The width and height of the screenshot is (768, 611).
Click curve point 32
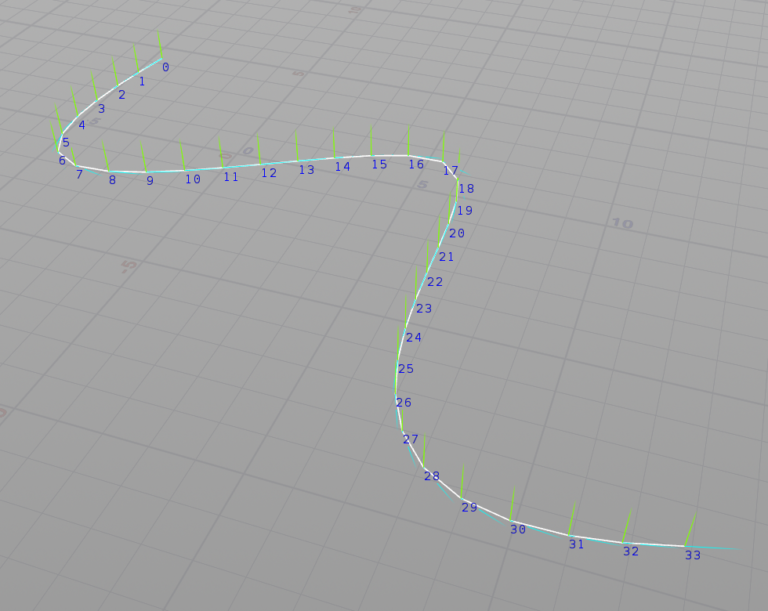(624, 542)
